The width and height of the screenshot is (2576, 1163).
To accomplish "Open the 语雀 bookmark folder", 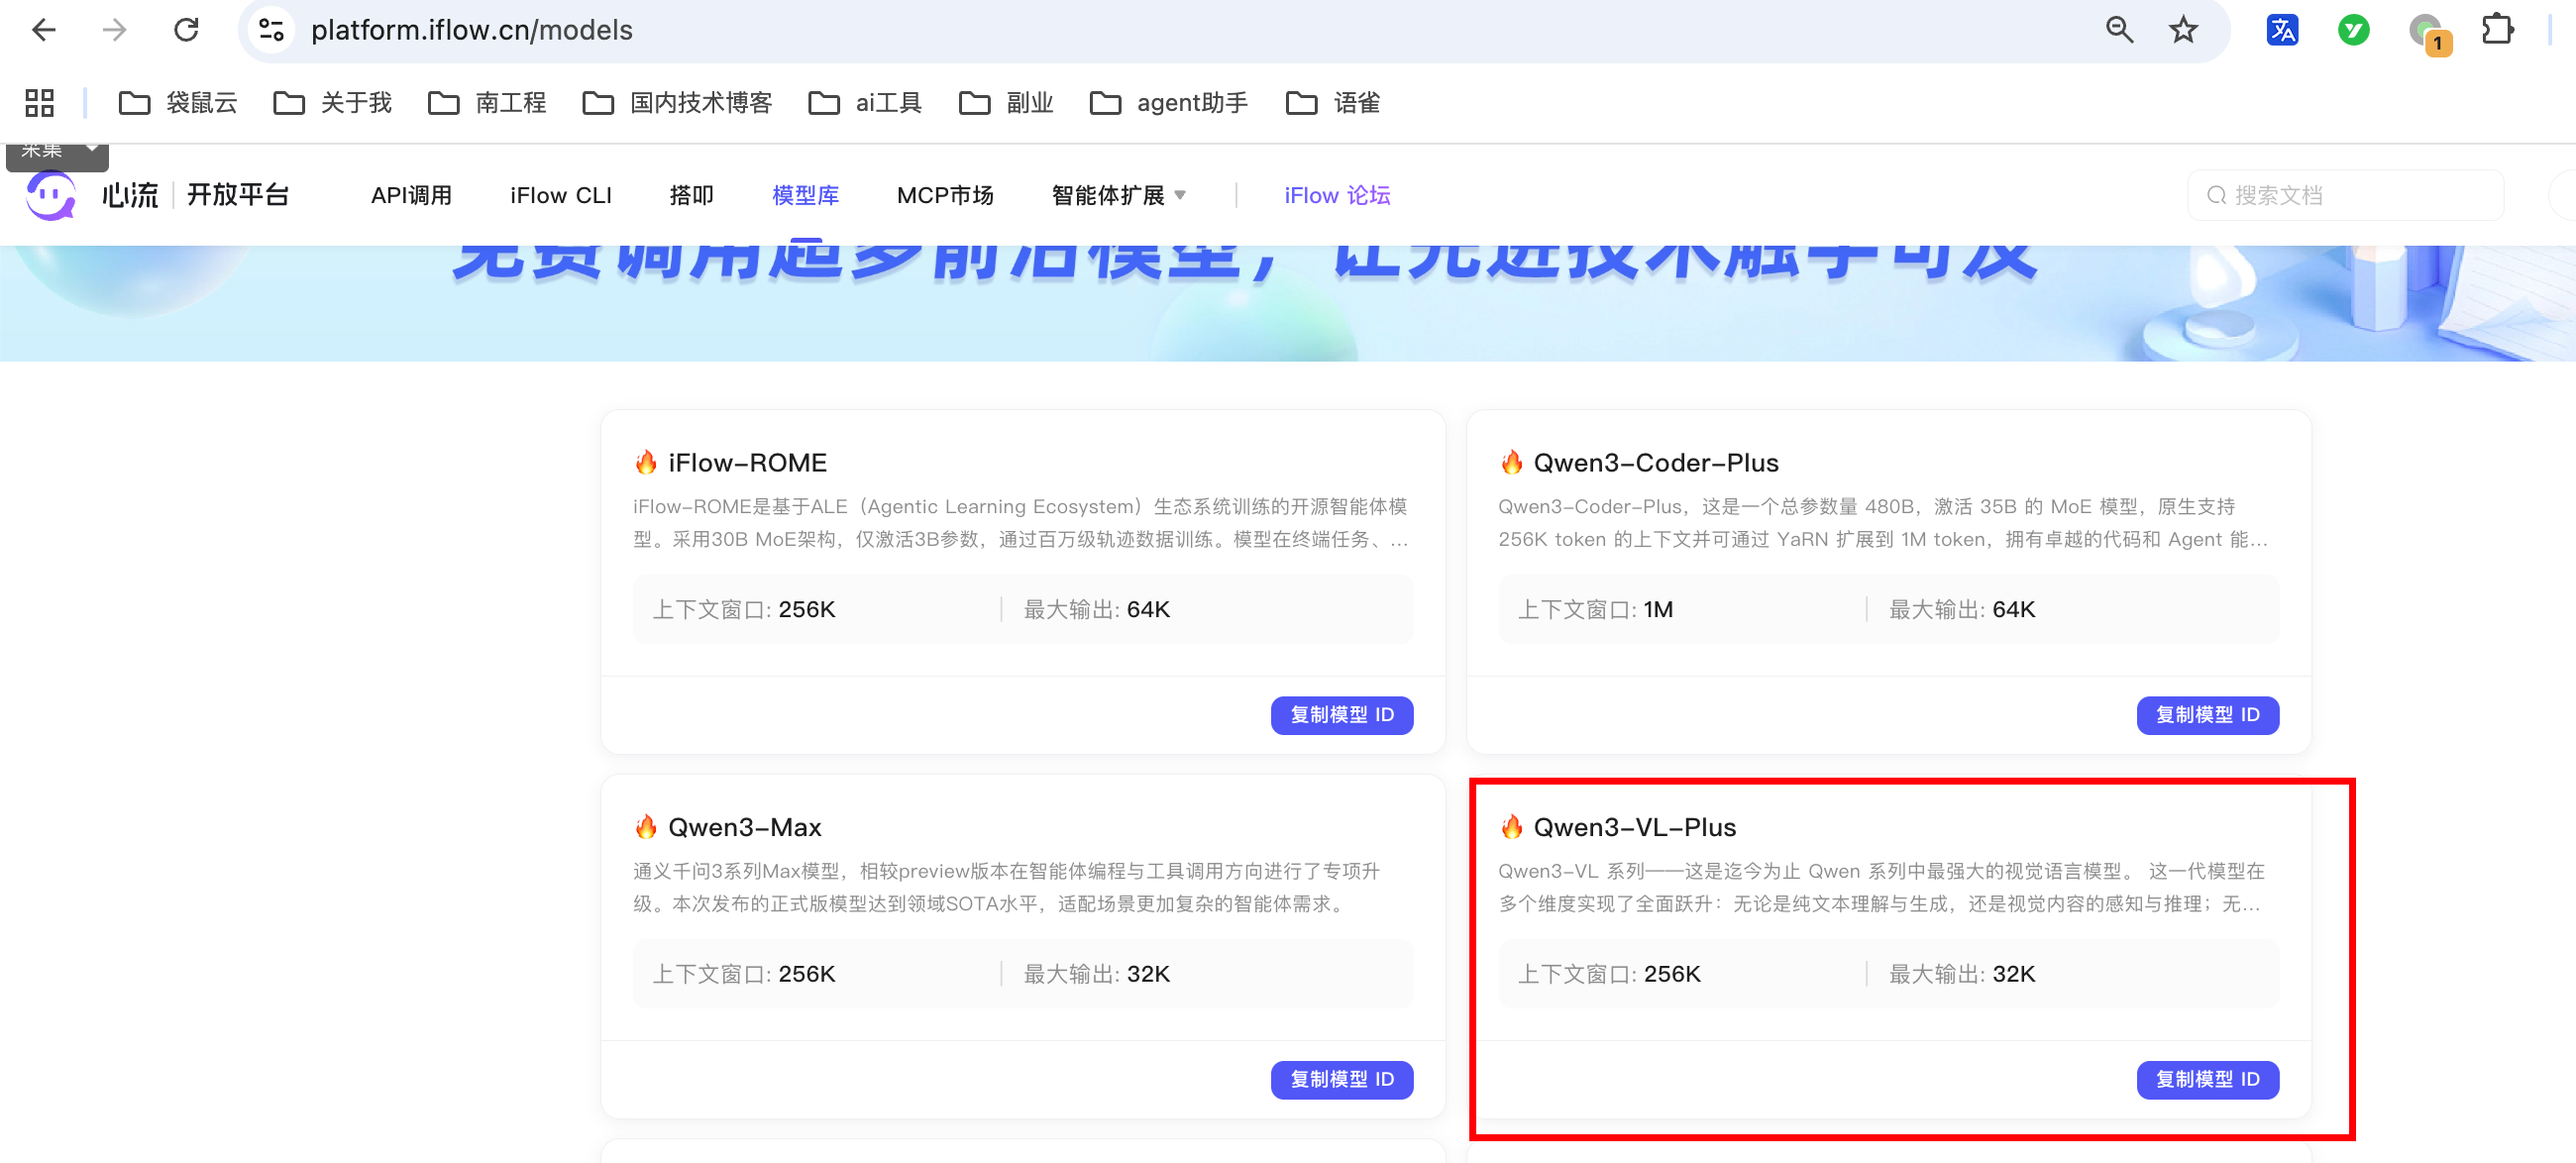I will point(1333,102).
